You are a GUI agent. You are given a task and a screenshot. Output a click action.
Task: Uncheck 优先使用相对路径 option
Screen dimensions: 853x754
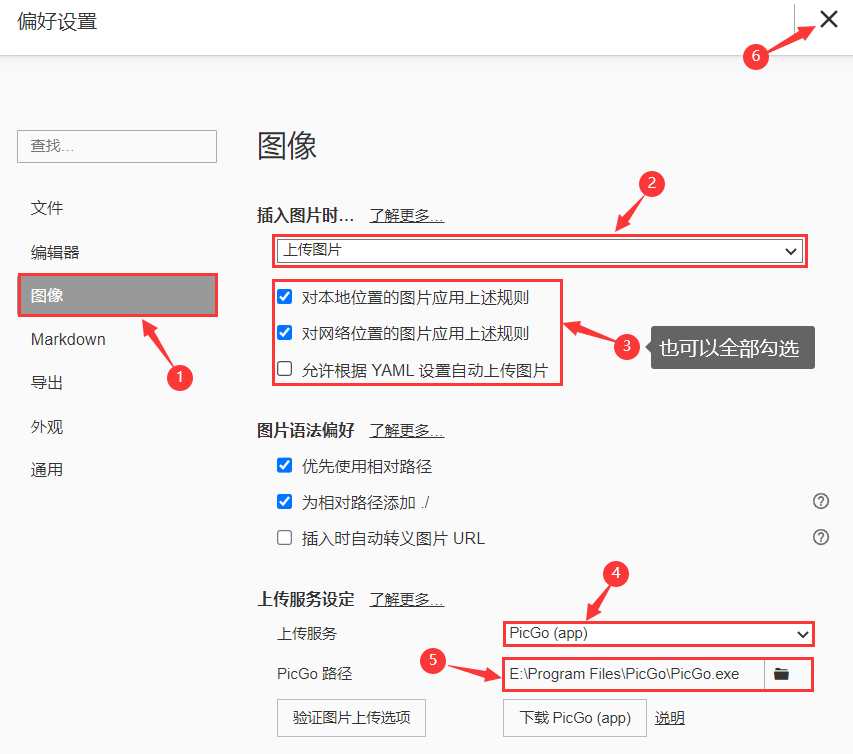285,466
